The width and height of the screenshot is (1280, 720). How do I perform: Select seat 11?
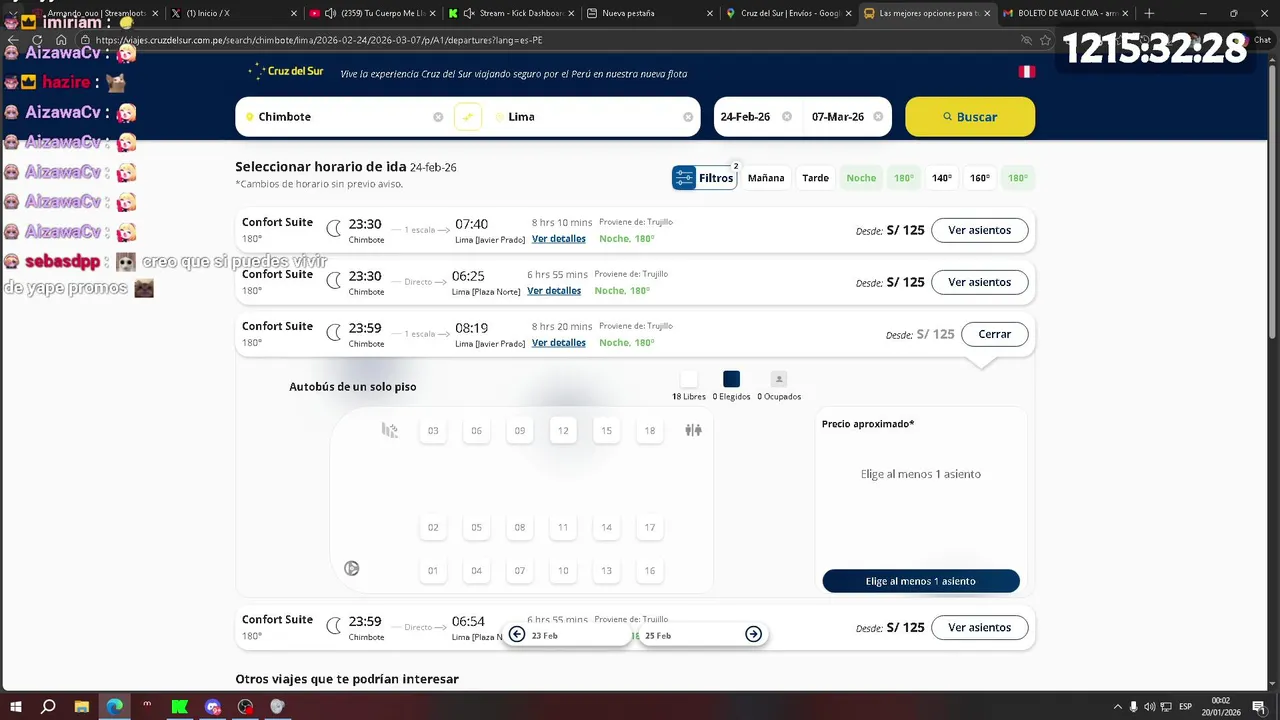(x=563, y=528)
